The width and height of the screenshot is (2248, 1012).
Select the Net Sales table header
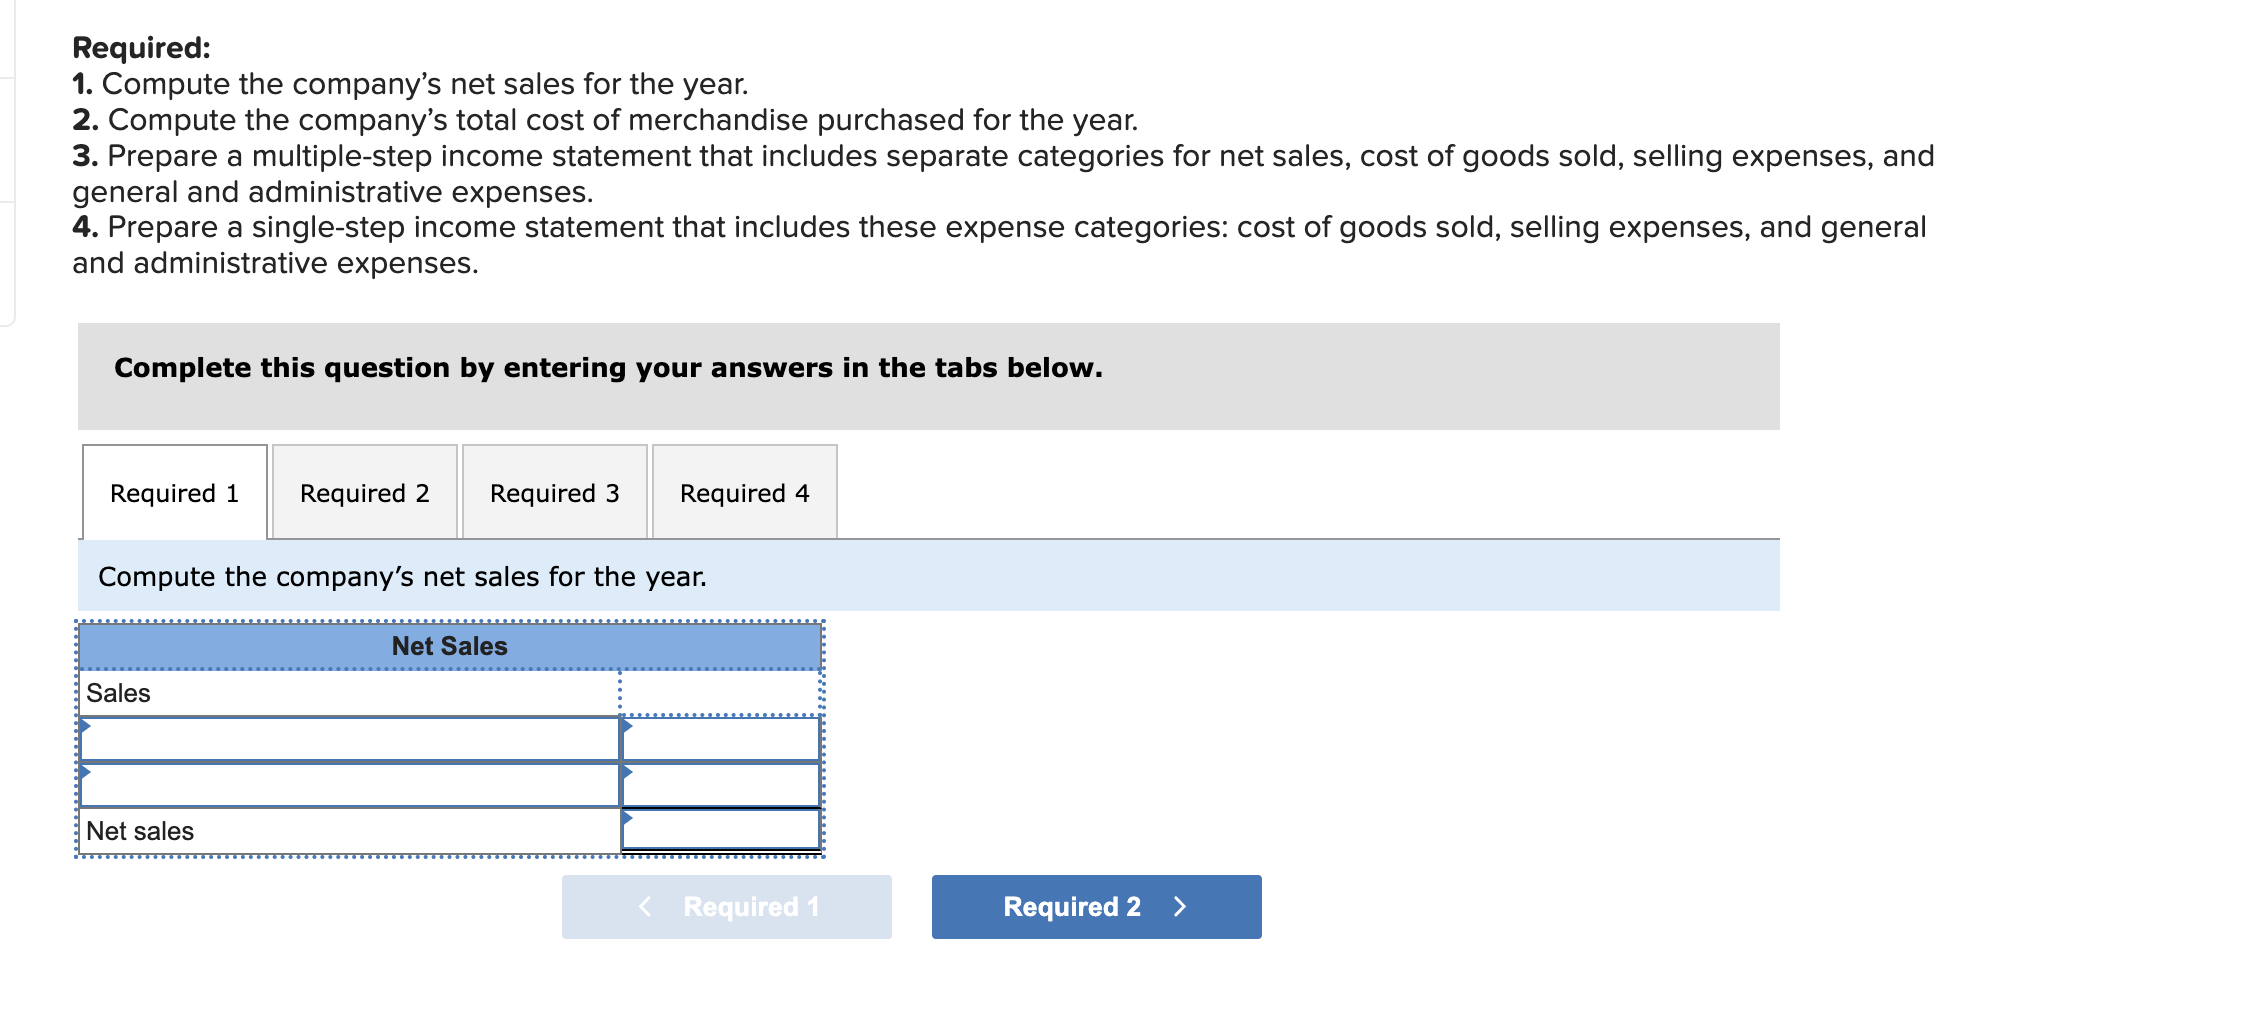point(449,645)
